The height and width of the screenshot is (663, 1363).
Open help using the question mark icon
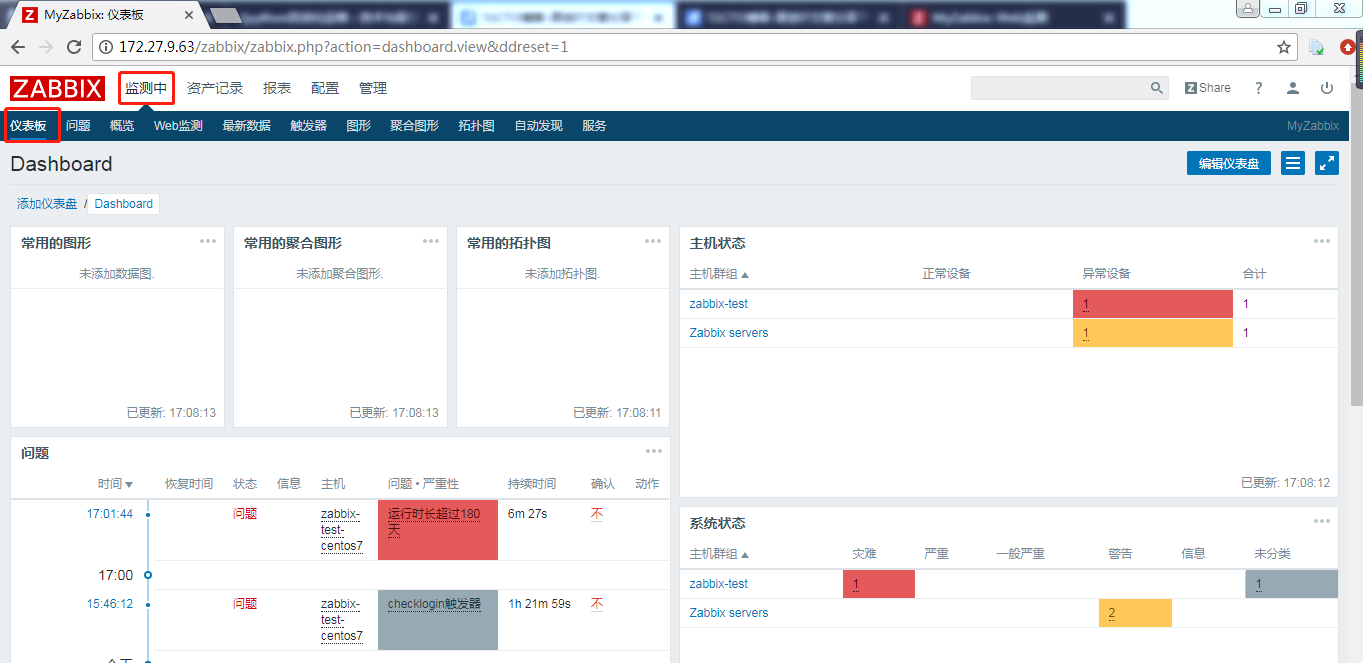coord(1258,88)
